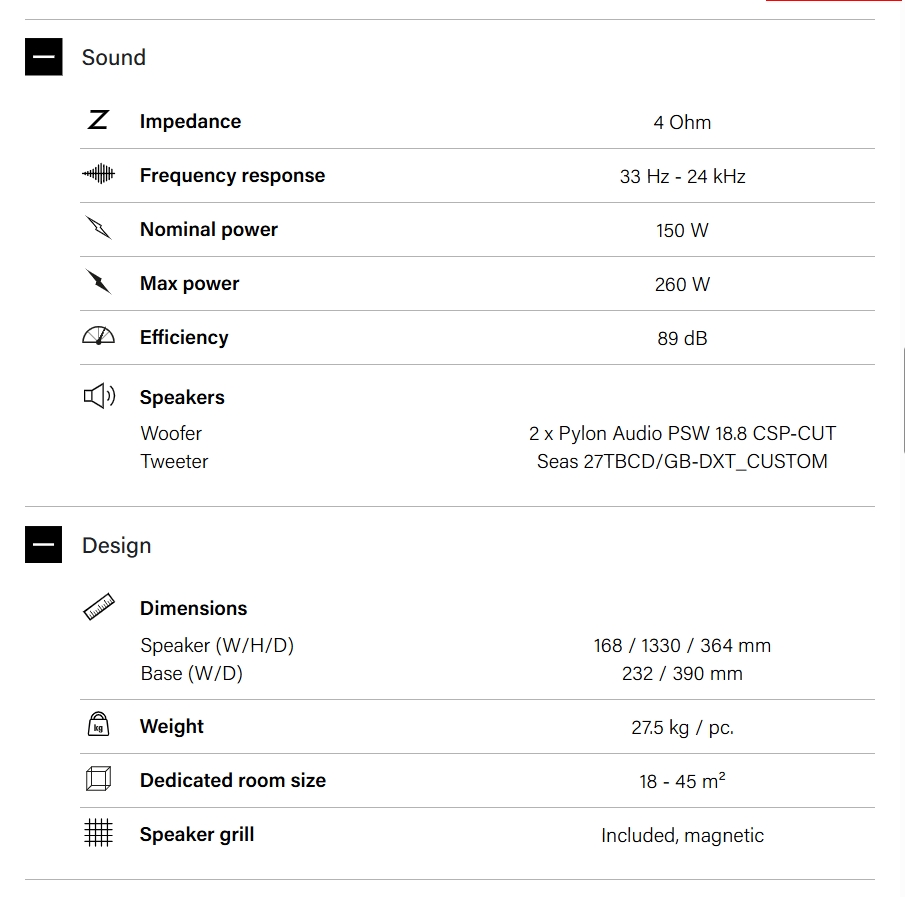Click the Dimensions ruler icon
This screenshot has width=905, height=897.
click(x=98, y=607)
